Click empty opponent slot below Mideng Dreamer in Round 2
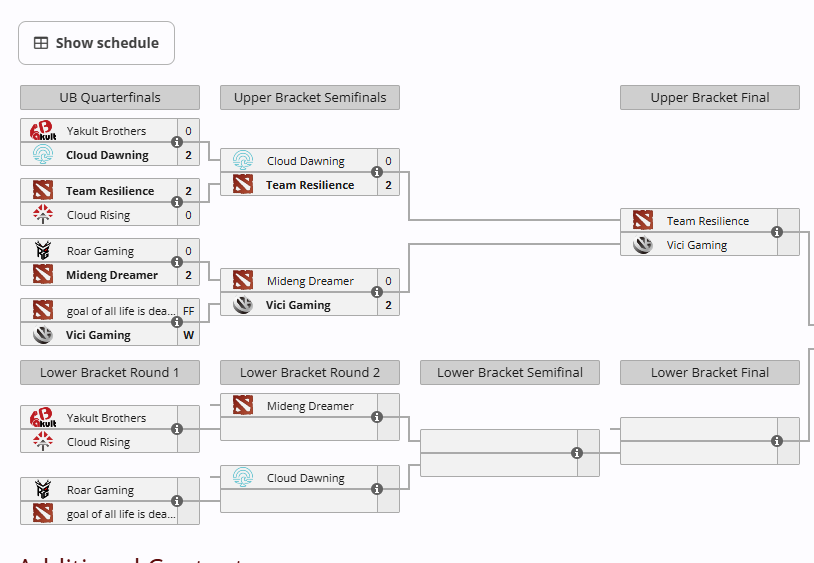 [299, 429]
